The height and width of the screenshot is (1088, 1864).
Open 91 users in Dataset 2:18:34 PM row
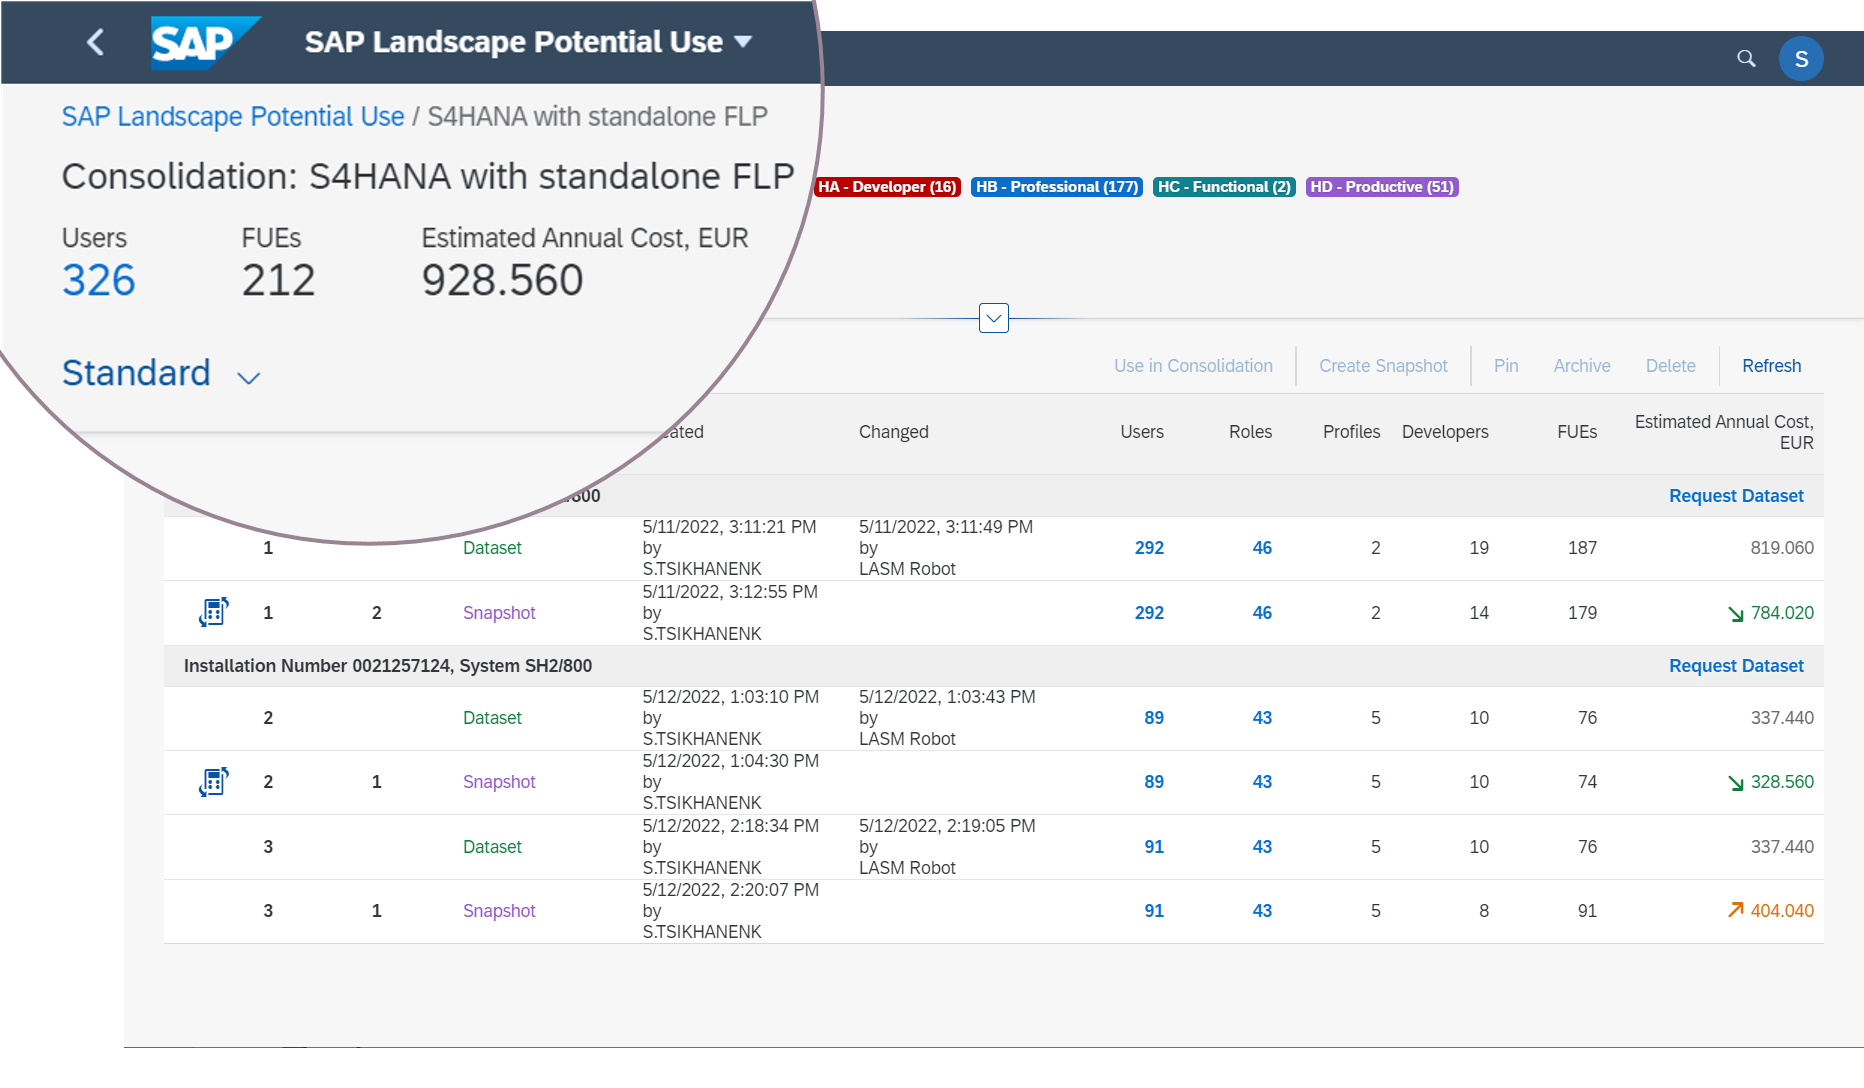(1154, 847)
